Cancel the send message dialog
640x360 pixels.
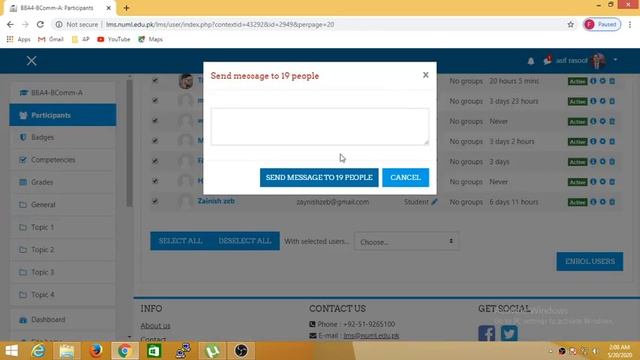tap(405, 178)
